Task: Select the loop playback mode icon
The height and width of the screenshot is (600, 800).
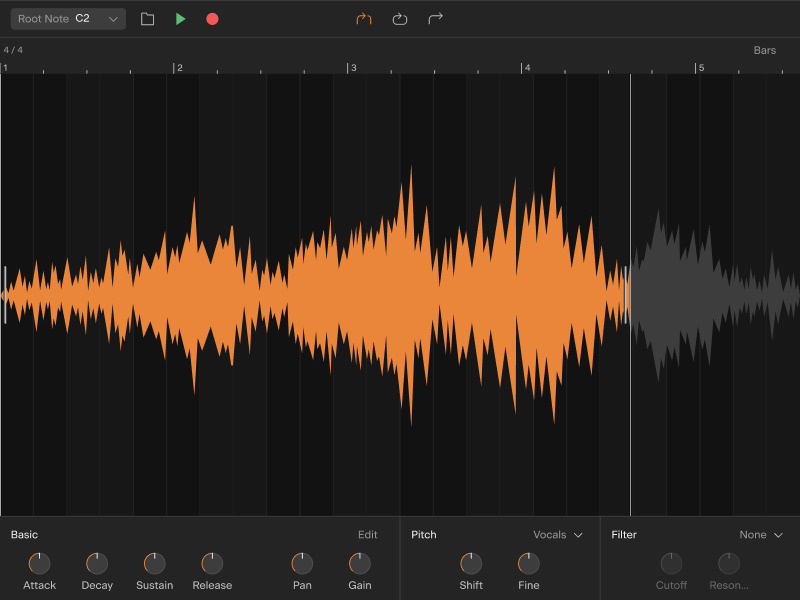Action: 399,19
